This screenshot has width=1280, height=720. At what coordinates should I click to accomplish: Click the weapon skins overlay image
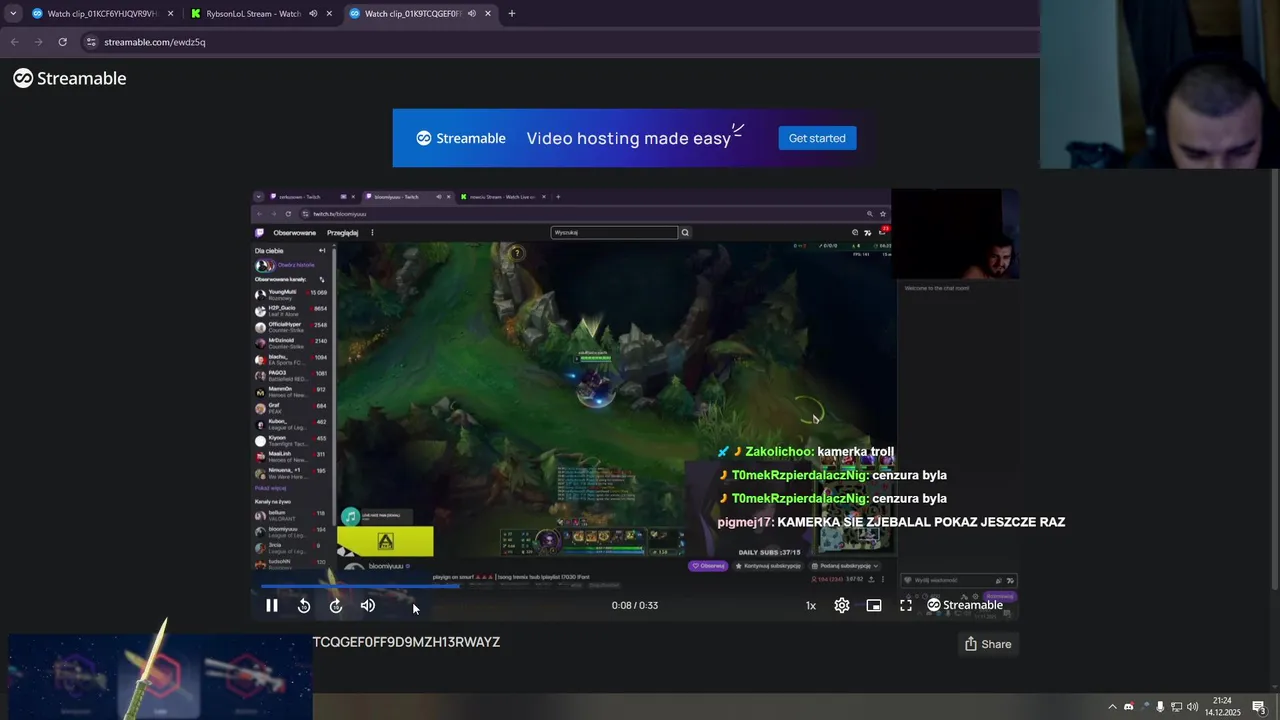click(160, 676)
